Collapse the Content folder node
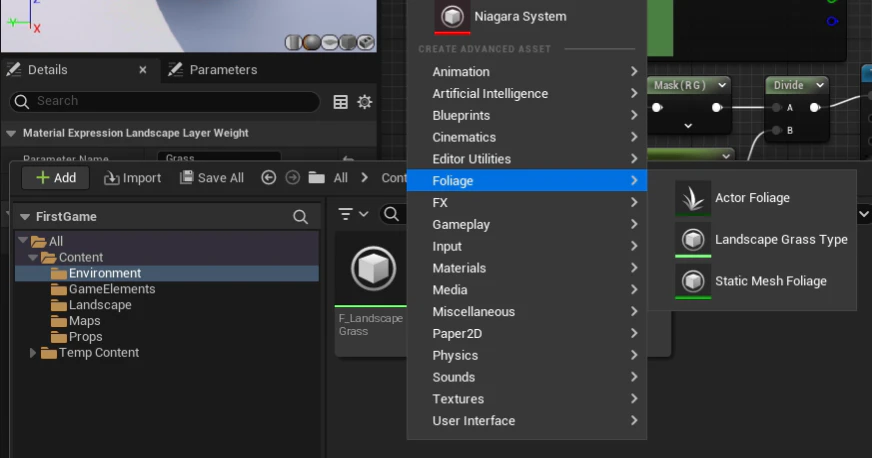 pos(33,257)
